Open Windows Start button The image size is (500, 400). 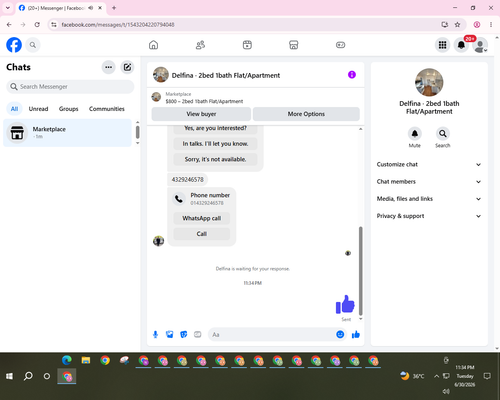[x=9, y=376]
